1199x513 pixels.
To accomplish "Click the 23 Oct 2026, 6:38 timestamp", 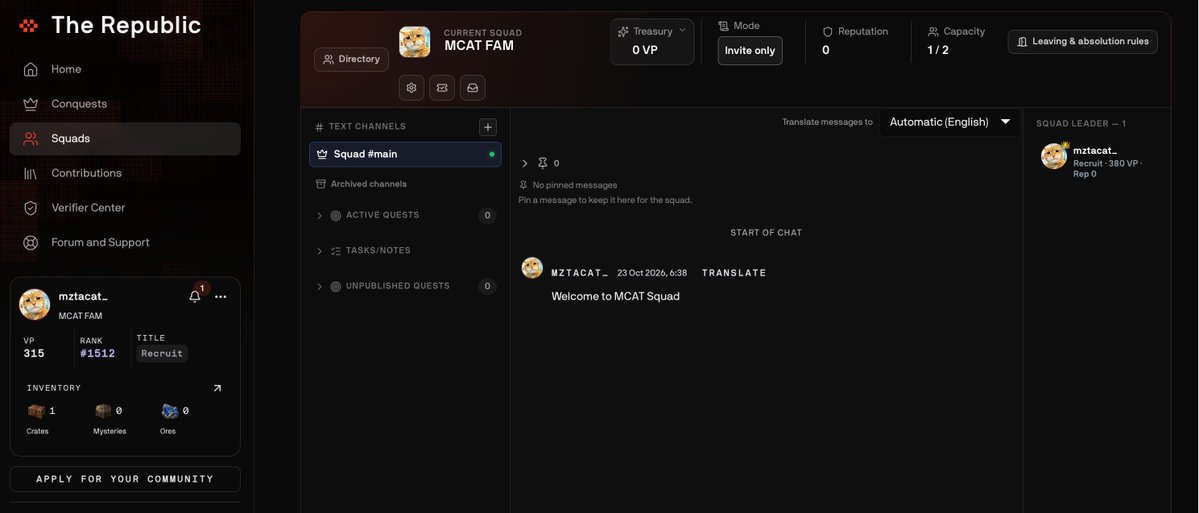I will tap(651, 273).
